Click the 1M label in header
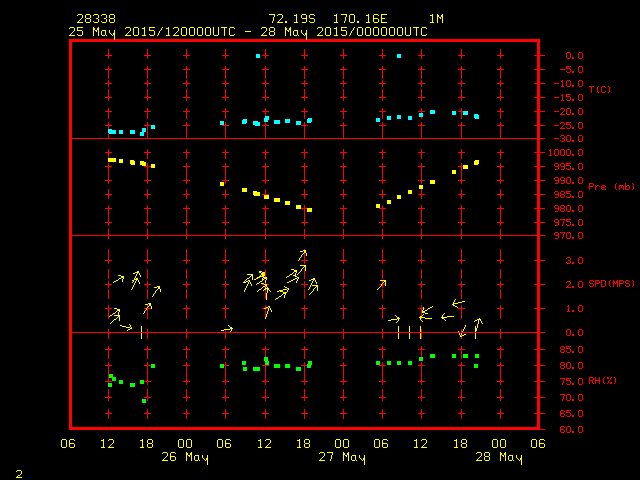The width and height of the screenshot is (640, 480). coord(436,19)
